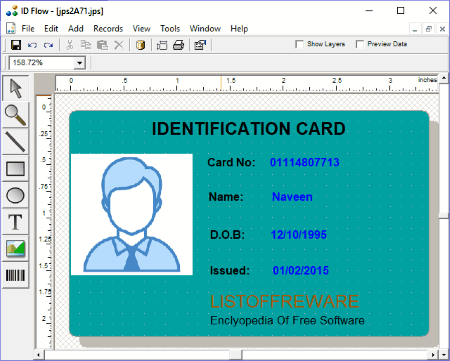Viewport: 450px width, 361px height.
Task: Click the print icon
Action: (x=179, y=45)
